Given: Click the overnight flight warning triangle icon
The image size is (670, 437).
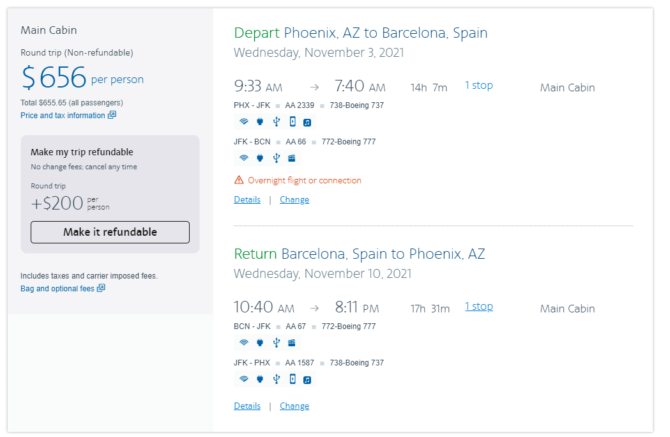Looking at the screenshot, I should (239, 180).
